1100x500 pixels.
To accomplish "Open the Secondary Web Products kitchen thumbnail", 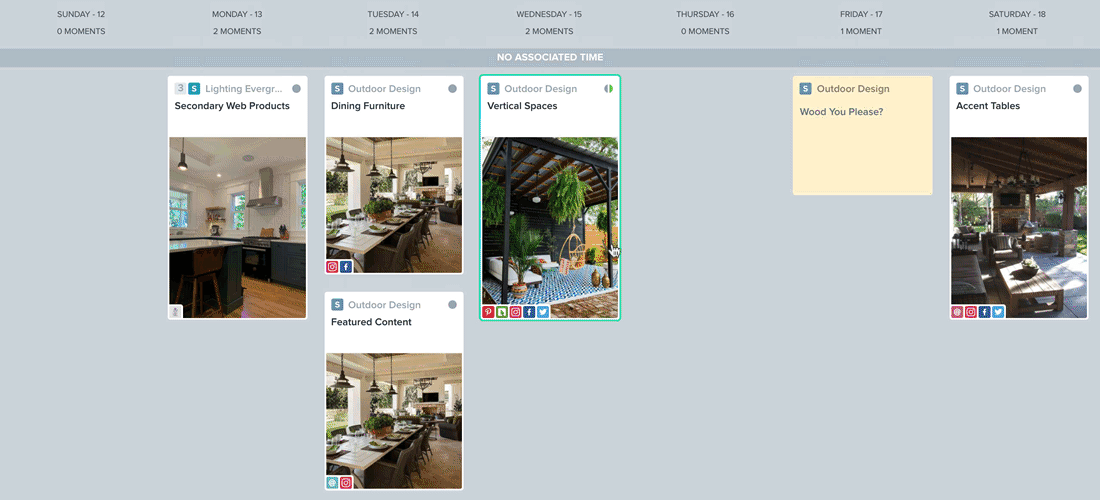I will [238, 227].
